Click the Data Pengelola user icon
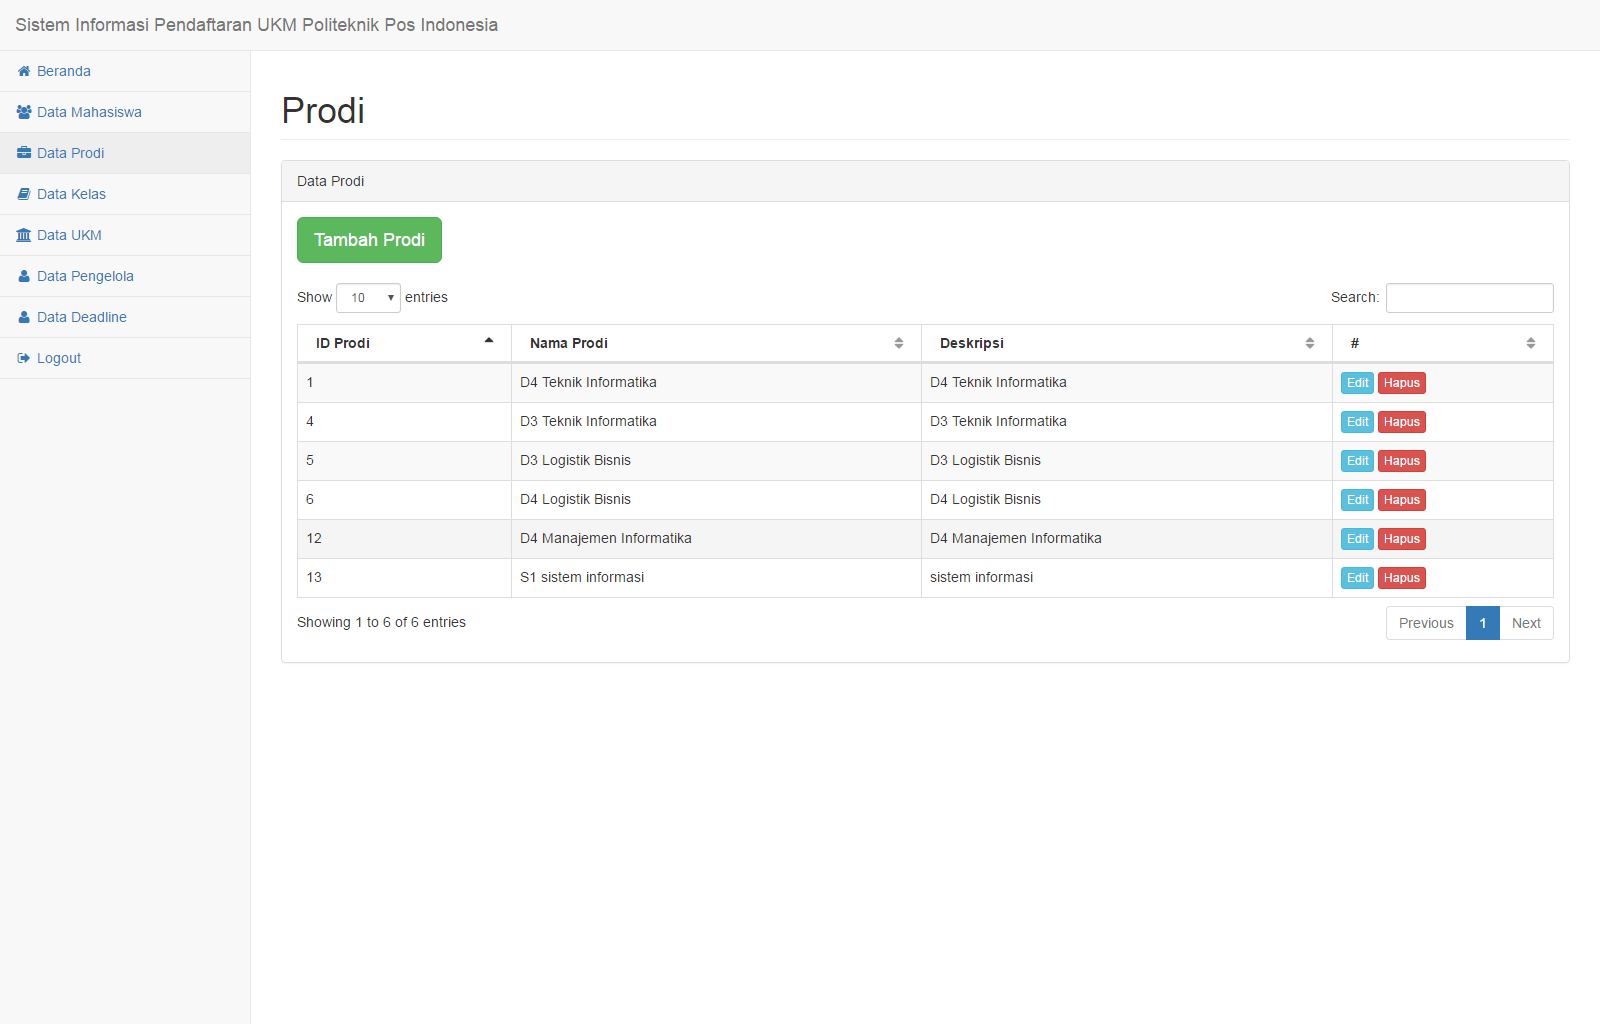The width and height of the screenshot is (1600, 1024). click(x=24, y=276)
